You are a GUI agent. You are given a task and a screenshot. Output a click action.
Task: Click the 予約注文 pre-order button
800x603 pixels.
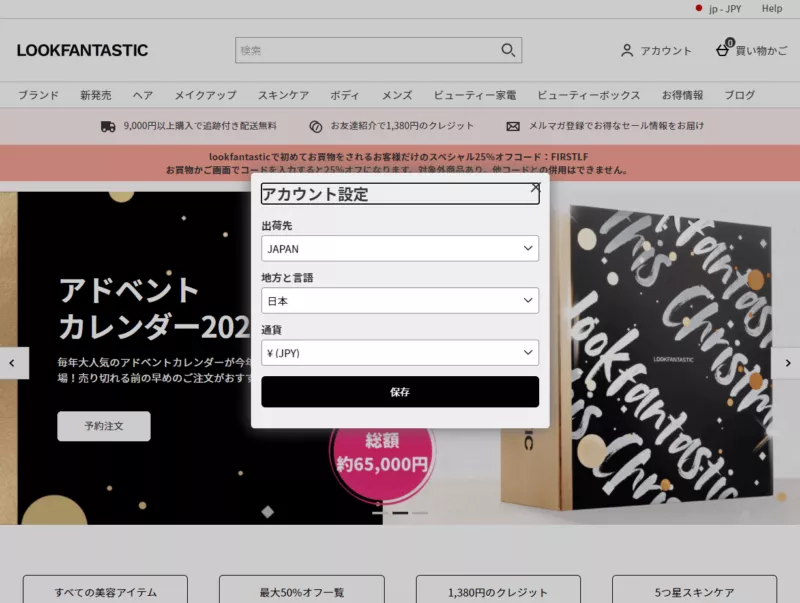click(105, 426)
